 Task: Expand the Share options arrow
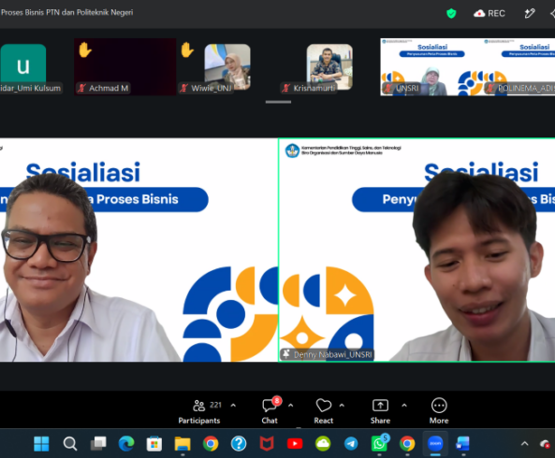pos(404,405)
